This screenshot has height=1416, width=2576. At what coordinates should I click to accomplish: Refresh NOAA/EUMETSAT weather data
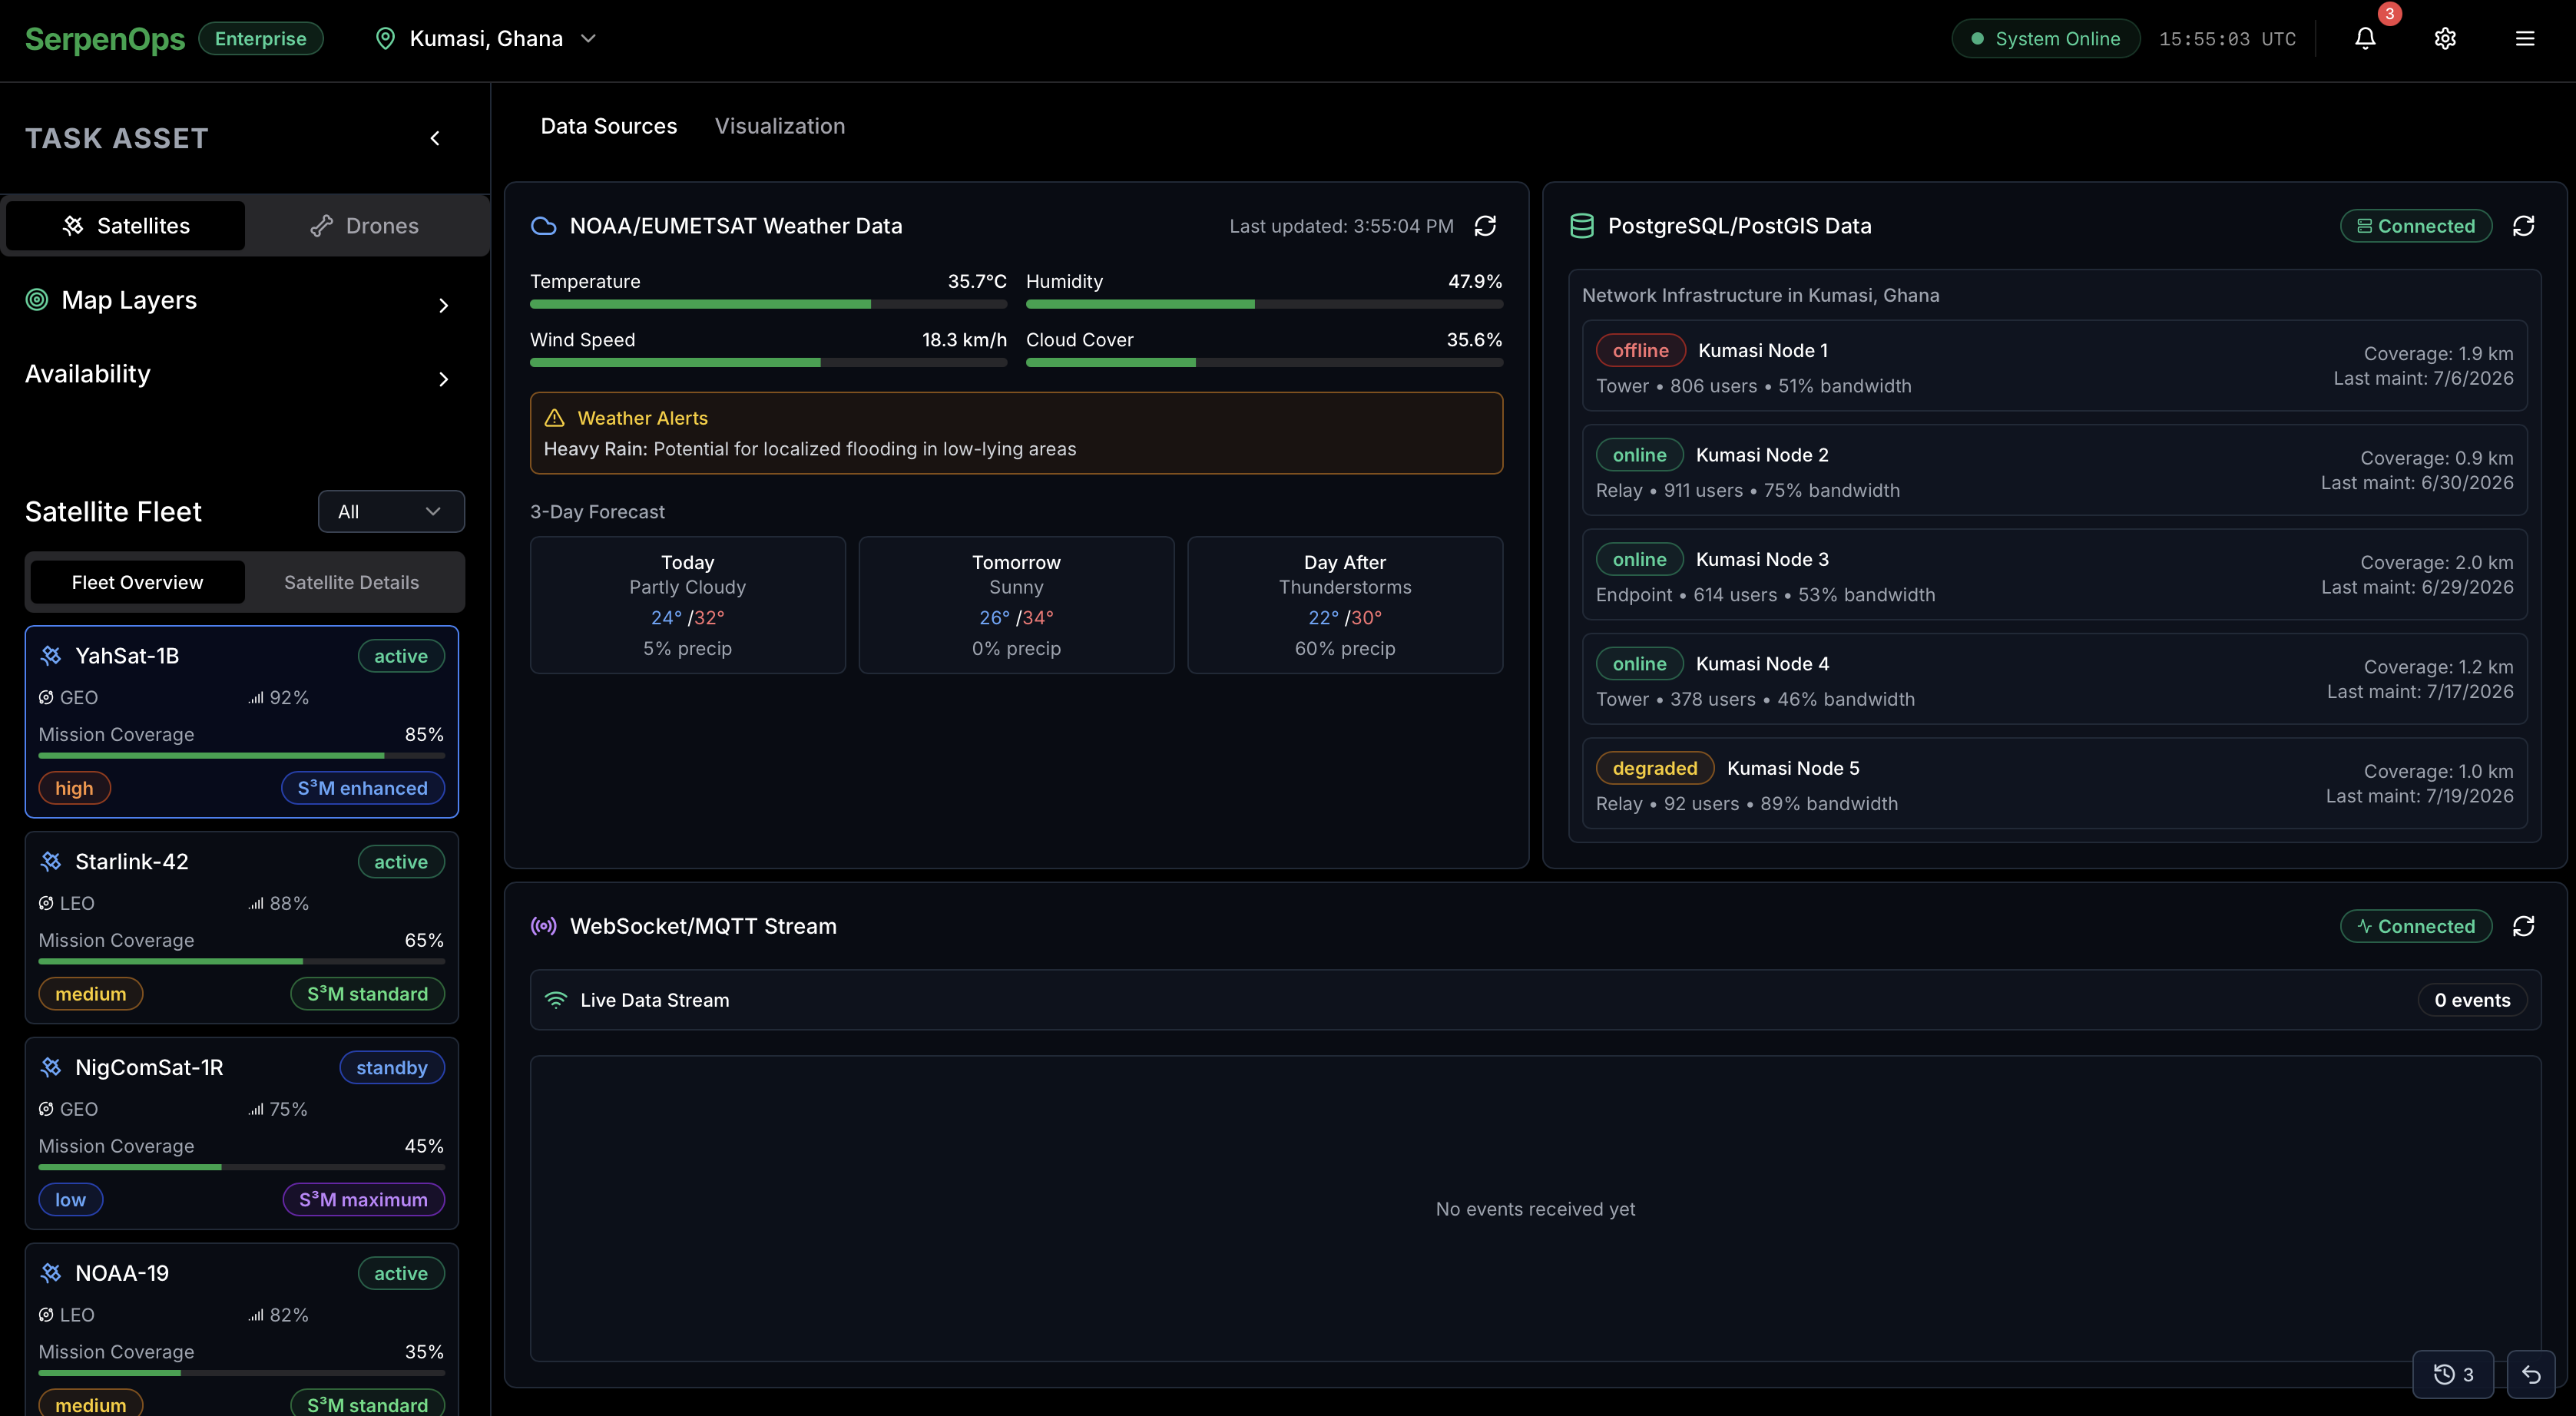(1485, 226)
